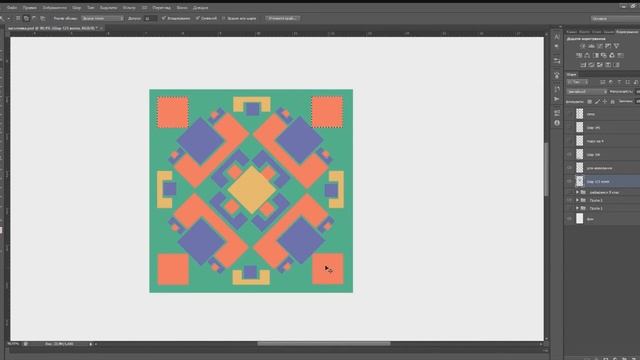Select the Add to Selection mode icon
640x360 pixels.
pos(26,18)
